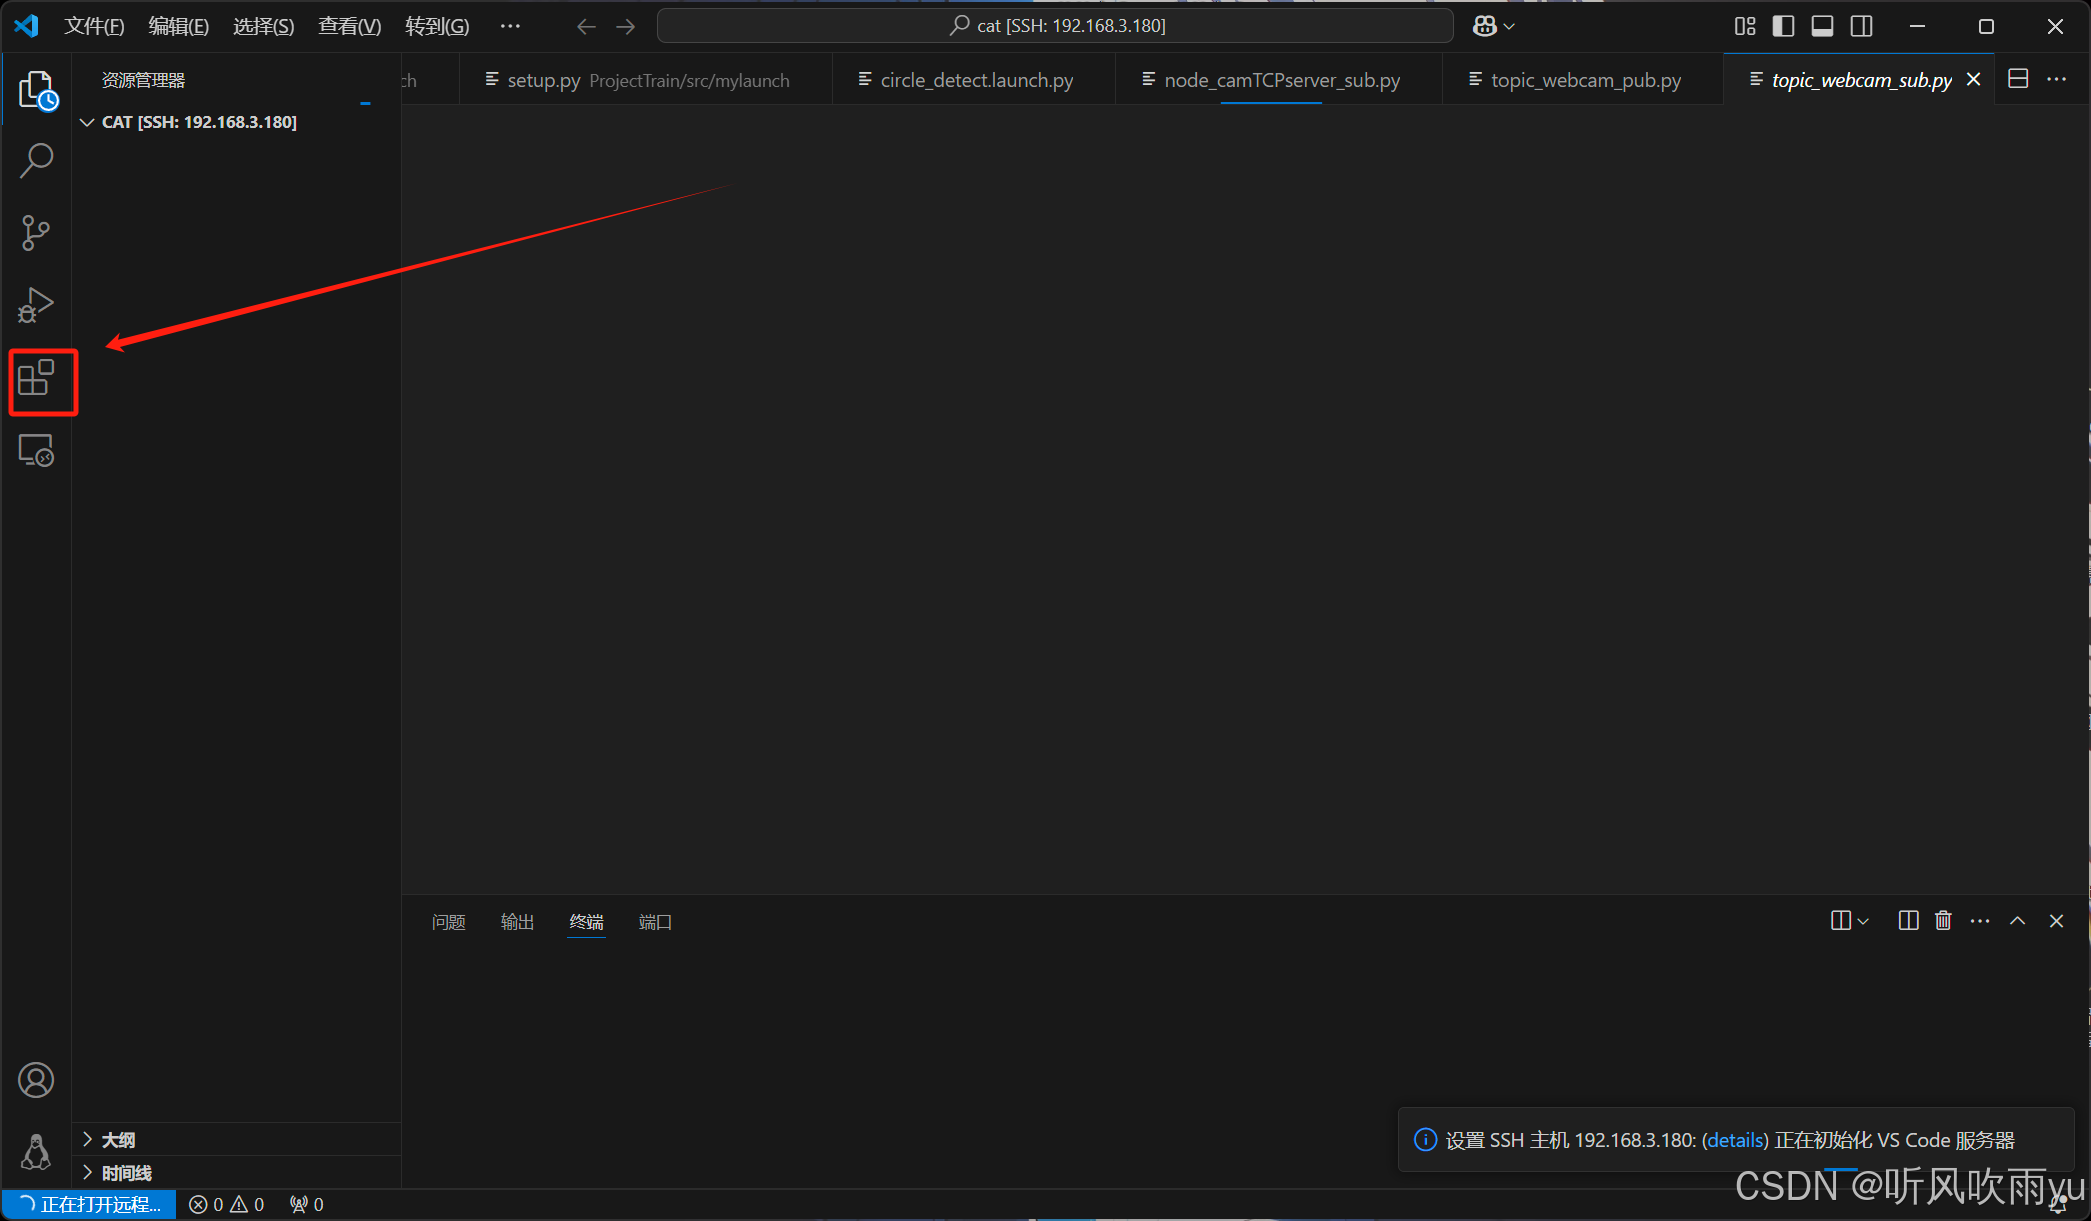Switch to the 输出 panel tab
Screen dimensions: 2091x1221
coord(517,922)
